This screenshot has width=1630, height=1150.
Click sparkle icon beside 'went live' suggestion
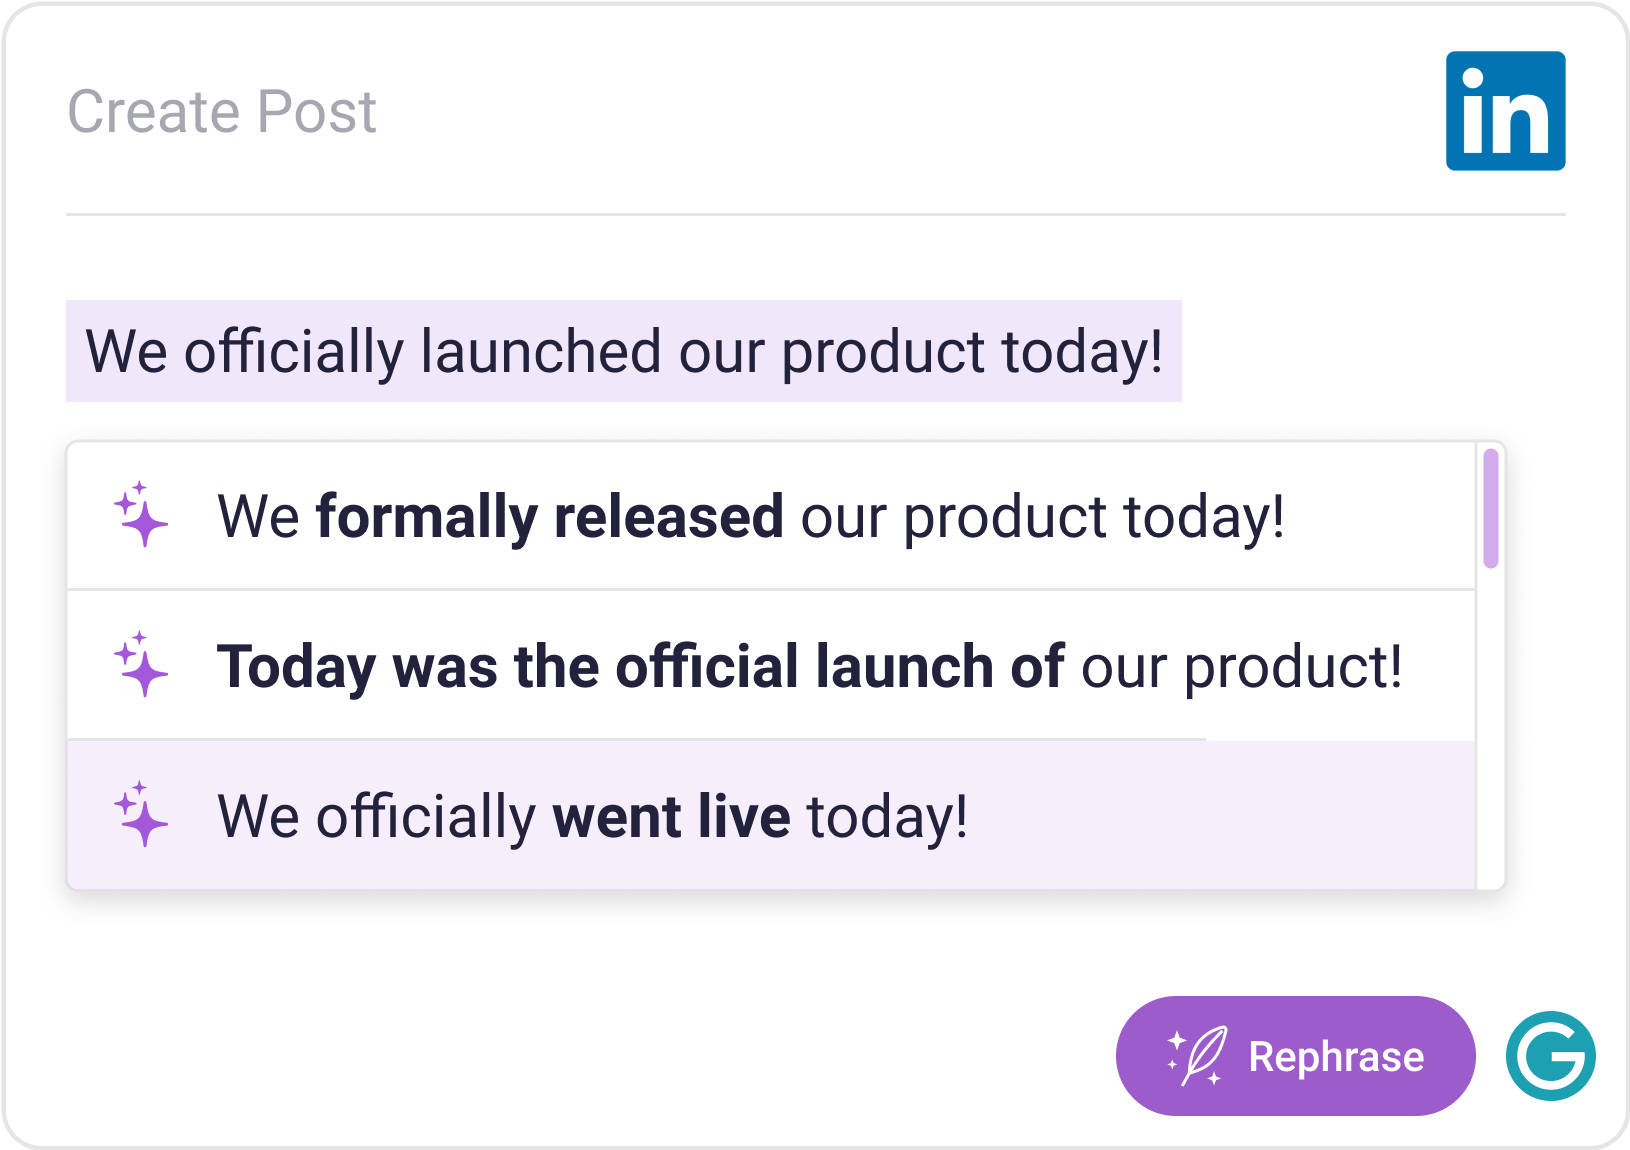[140, 815]
